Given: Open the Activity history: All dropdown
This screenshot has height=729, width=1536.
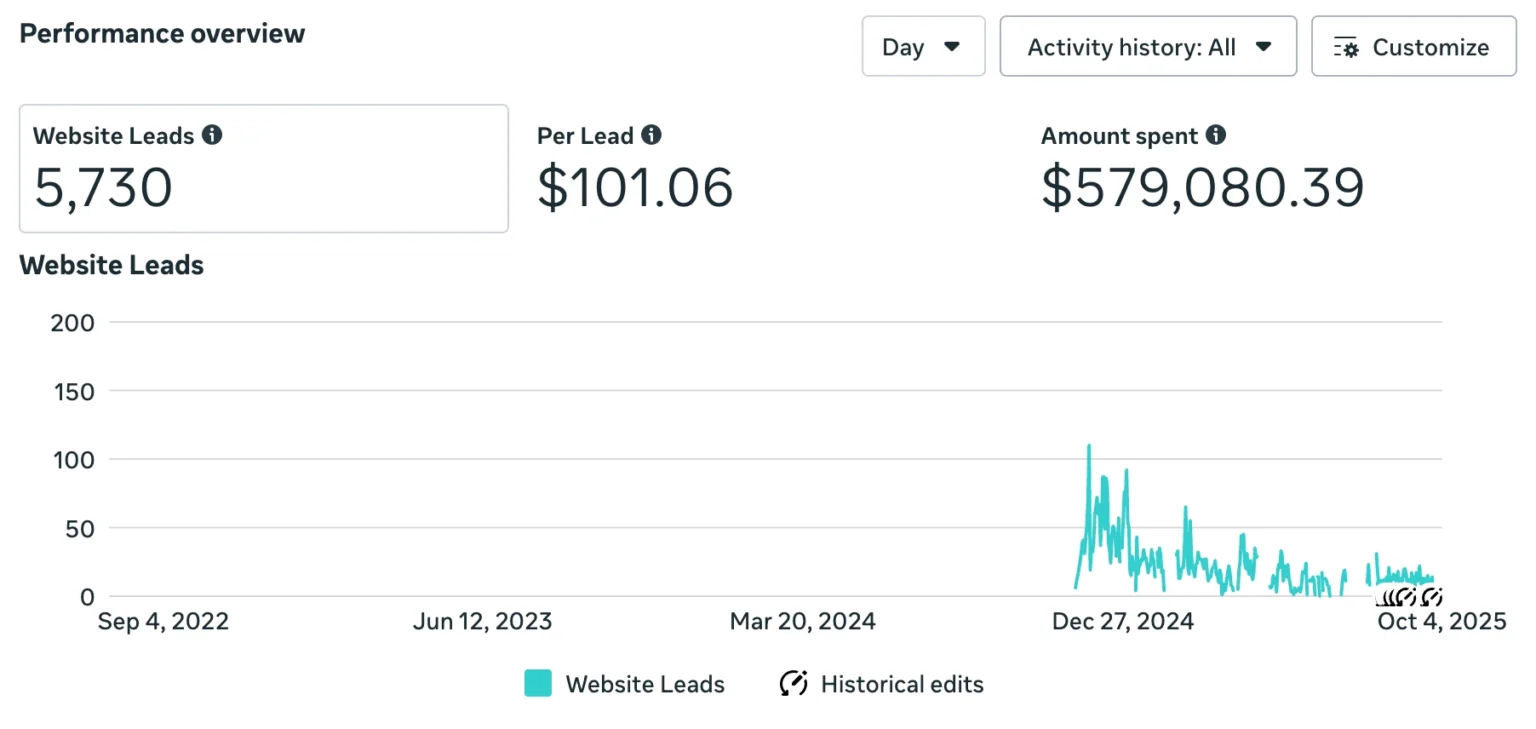Looking at the screenshot, I should pos(1147,46).
